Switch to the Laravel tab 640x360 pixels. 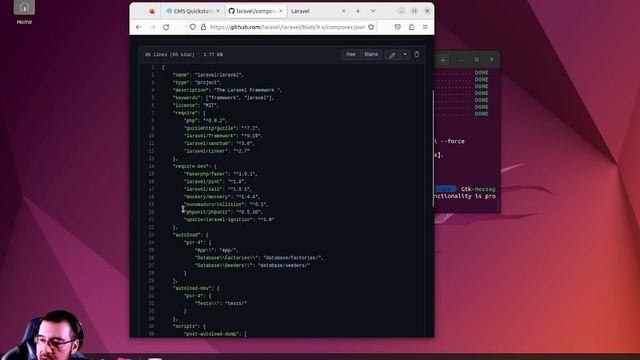tap(300, 11)
